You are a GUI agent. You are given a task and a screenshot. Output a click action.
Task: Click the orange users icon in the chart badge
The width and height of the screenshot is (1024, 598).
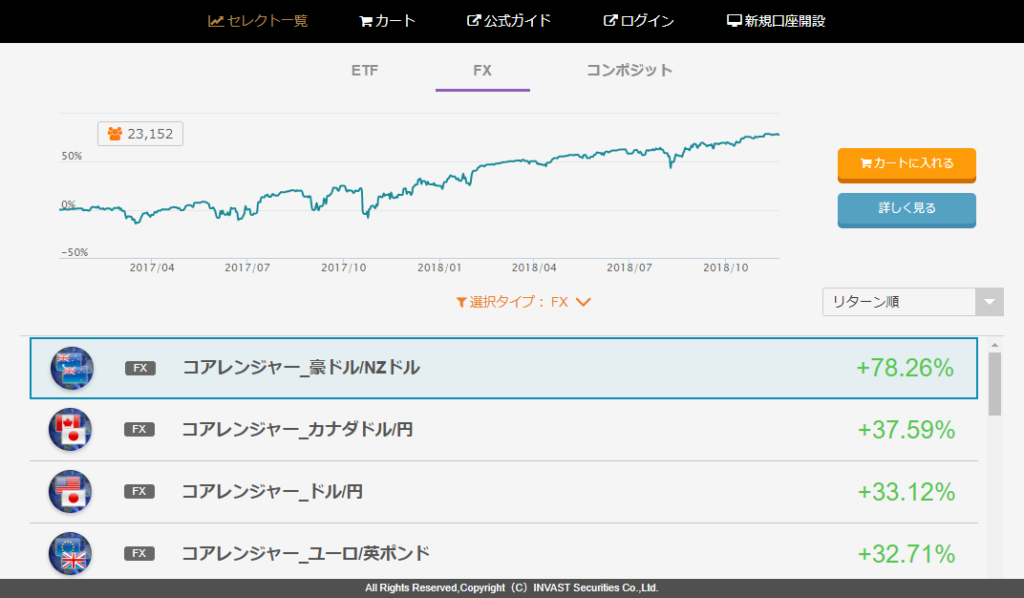tap(115, 134)
